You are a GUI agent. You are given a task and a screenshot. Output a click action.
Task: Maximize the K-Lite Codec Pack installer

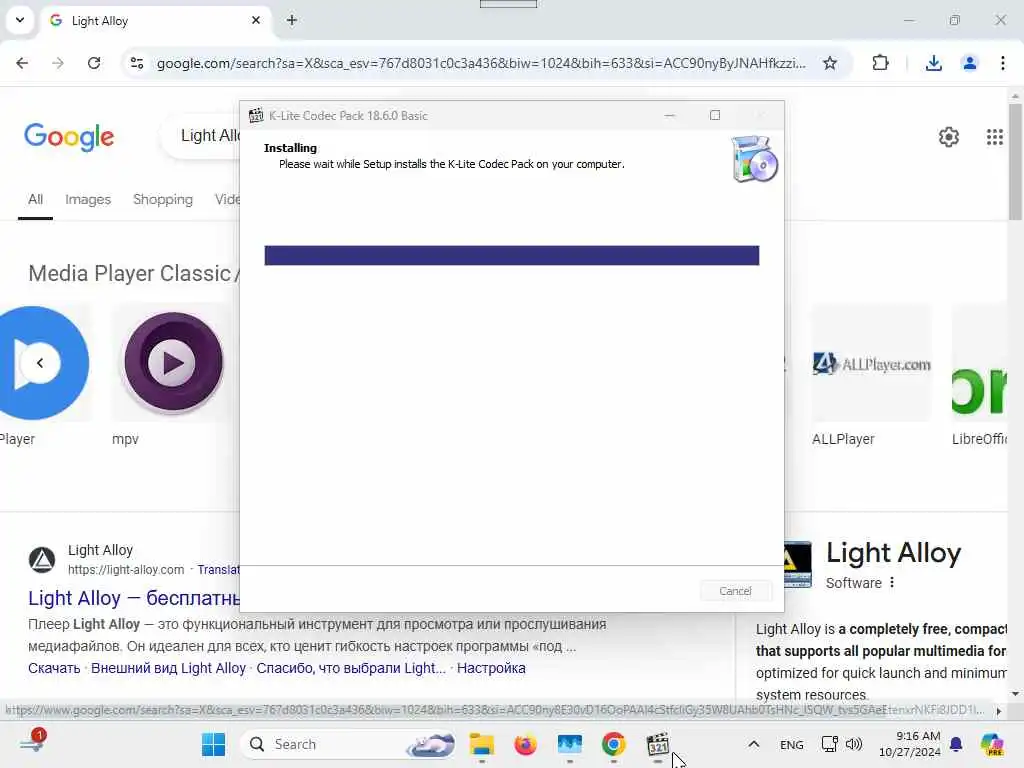coord(715,116)
